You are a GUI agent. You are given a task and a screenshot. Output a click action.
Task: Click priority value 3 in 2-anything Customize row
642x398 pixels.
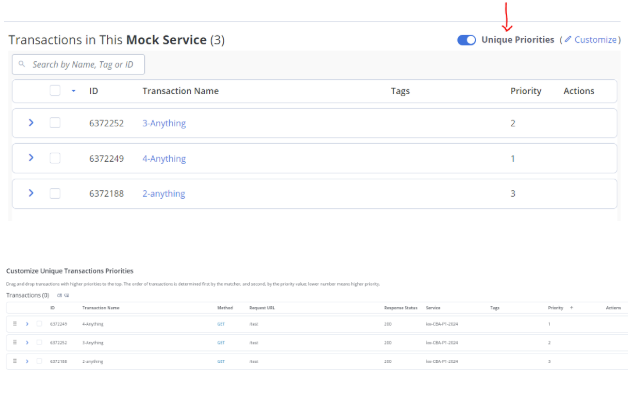[549, 362]
